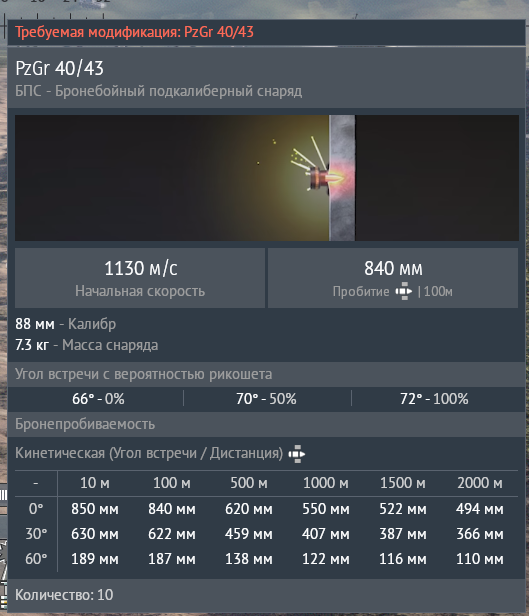
Task: Click the kinetic penetration icon after Дистанция
Action: point(297,454)
